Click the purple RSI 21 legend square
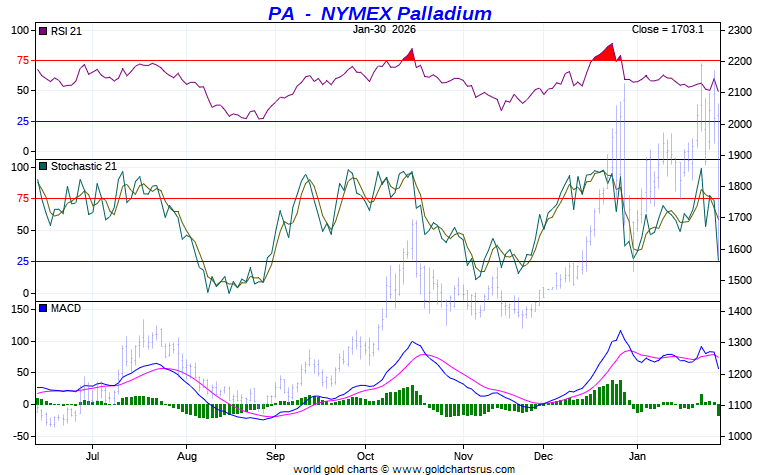This screenshot has width=760, height=475. pos(42,31)
